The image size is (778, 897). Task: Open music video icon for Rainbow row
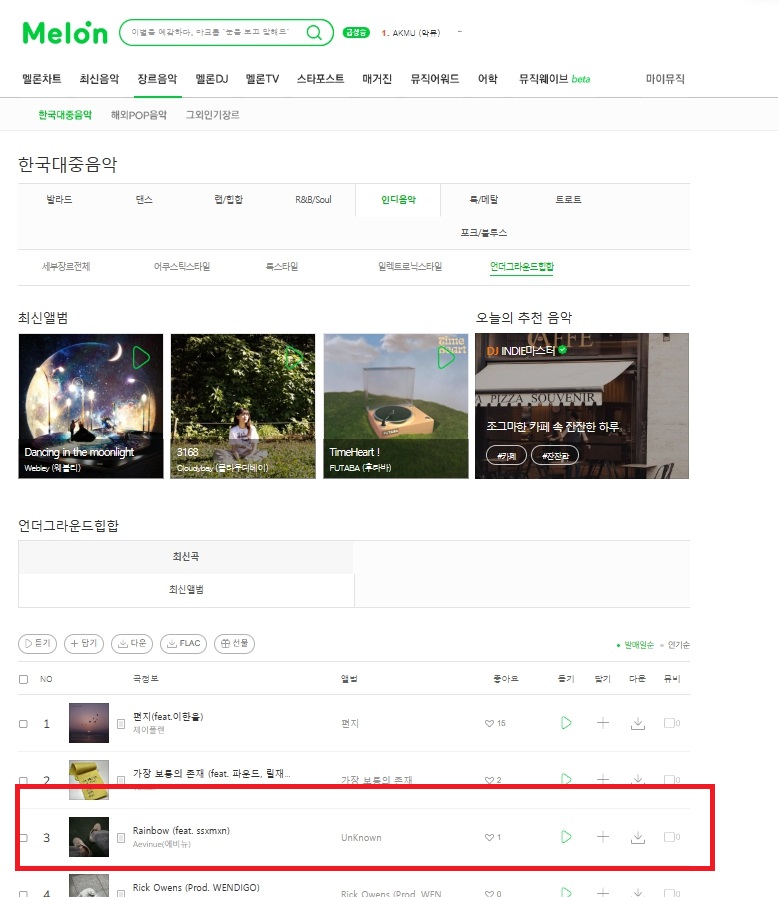pos(672,837)
